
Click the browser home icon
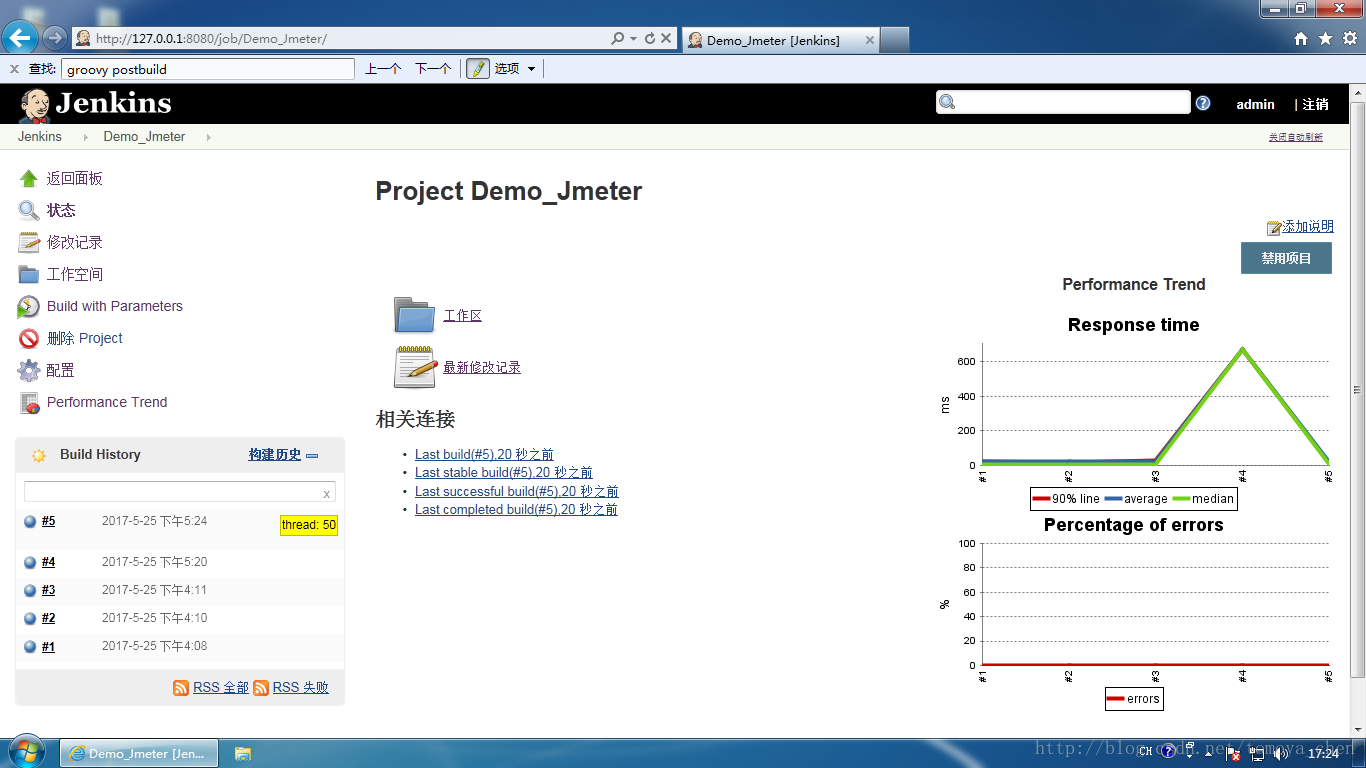pos(1301,39)
